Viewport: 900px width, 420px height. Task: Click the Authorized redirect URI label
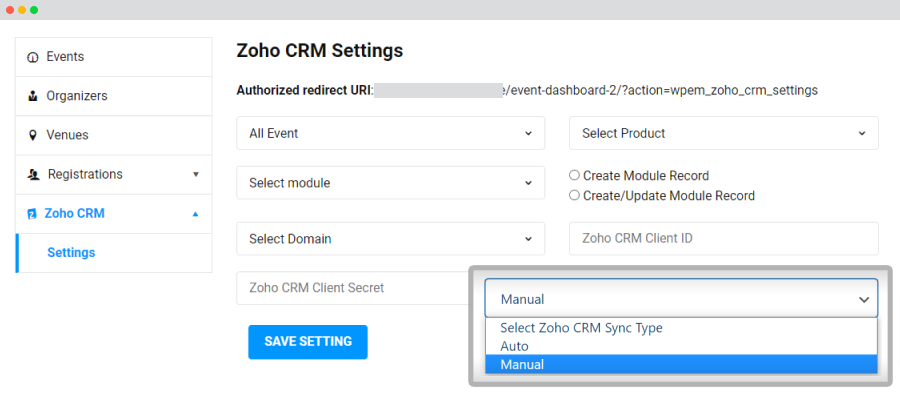305,90
